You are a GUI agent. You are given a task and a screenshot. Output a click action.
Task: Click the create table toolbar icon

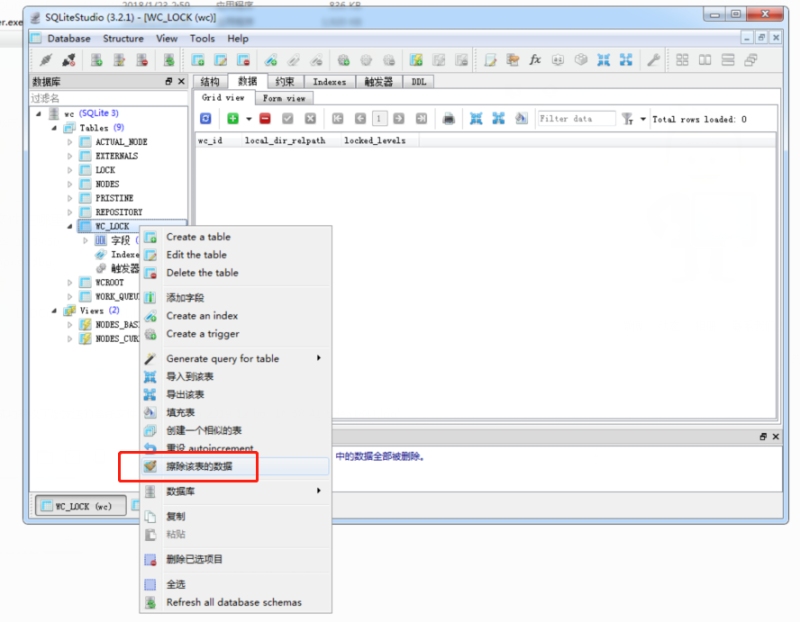(x=198, y=60)
